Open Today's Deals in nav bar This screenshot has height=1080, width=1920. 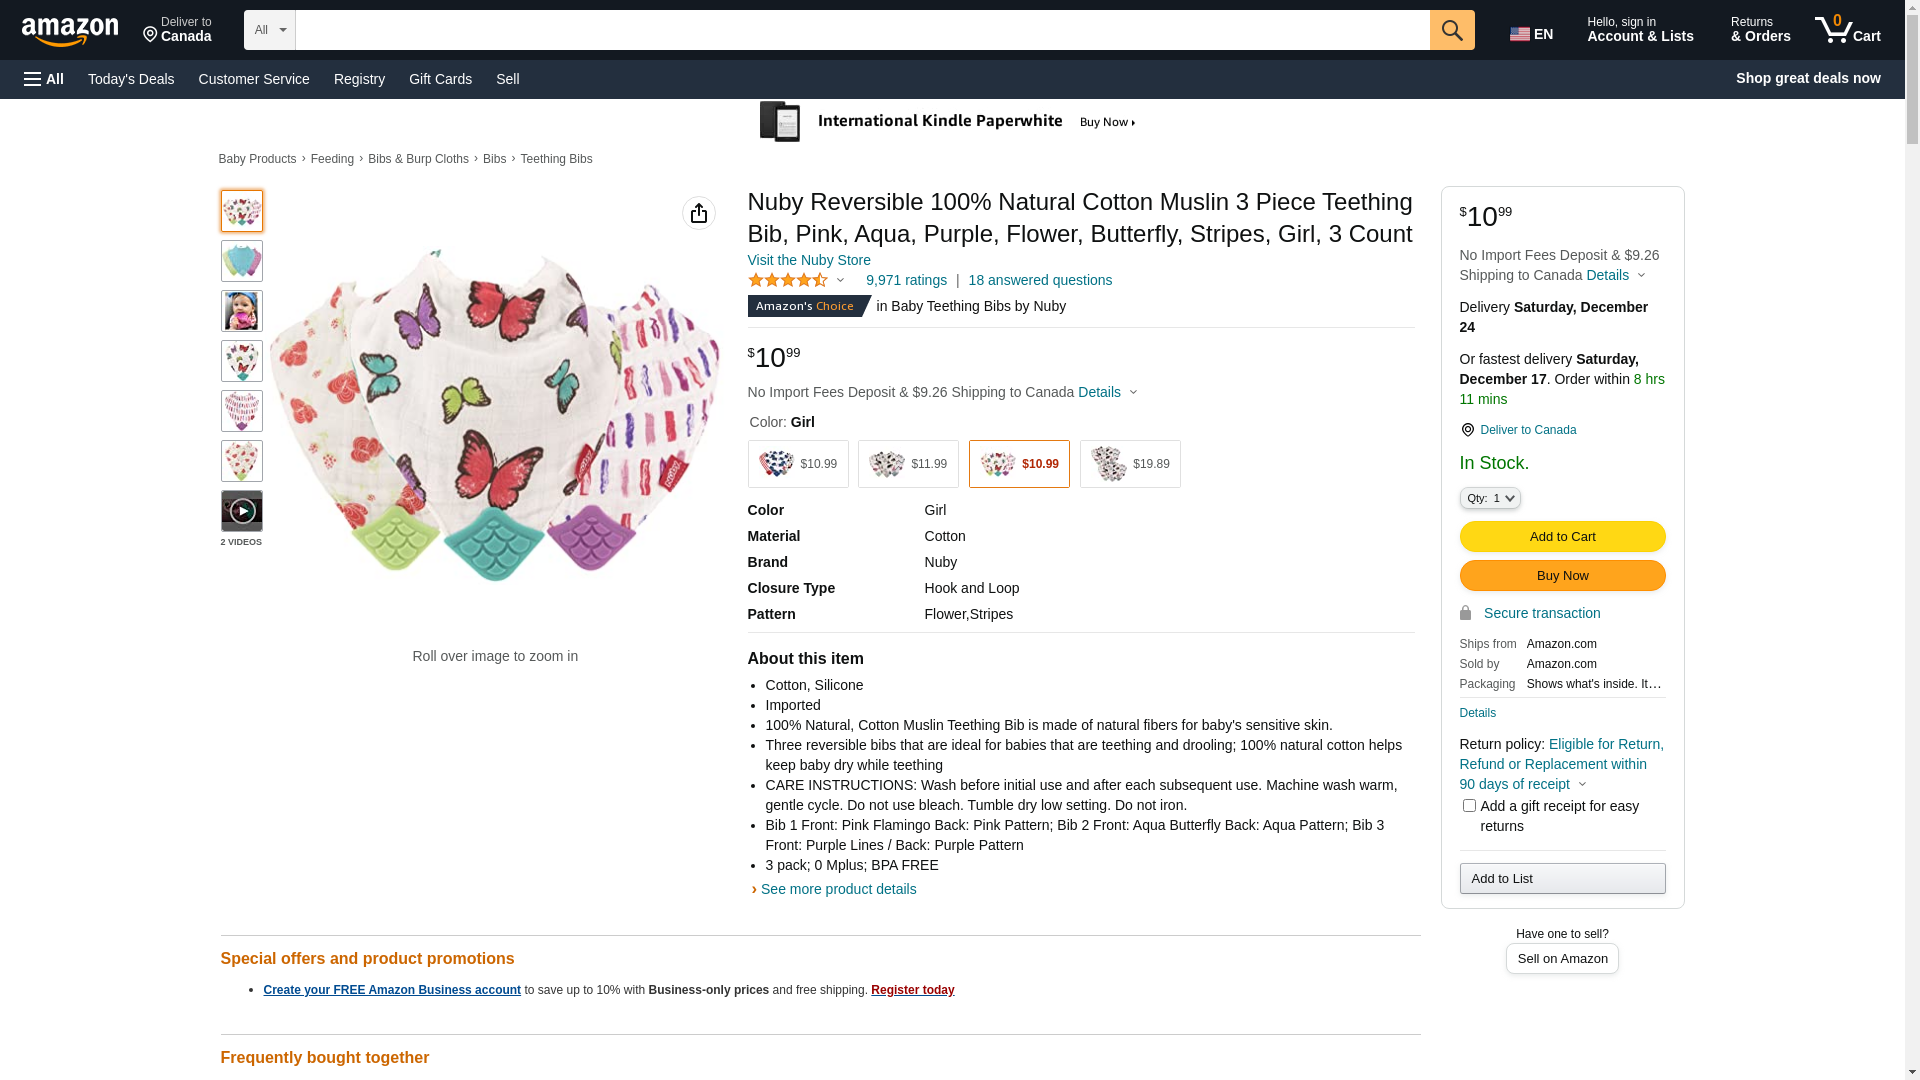(x=131, y=79)
